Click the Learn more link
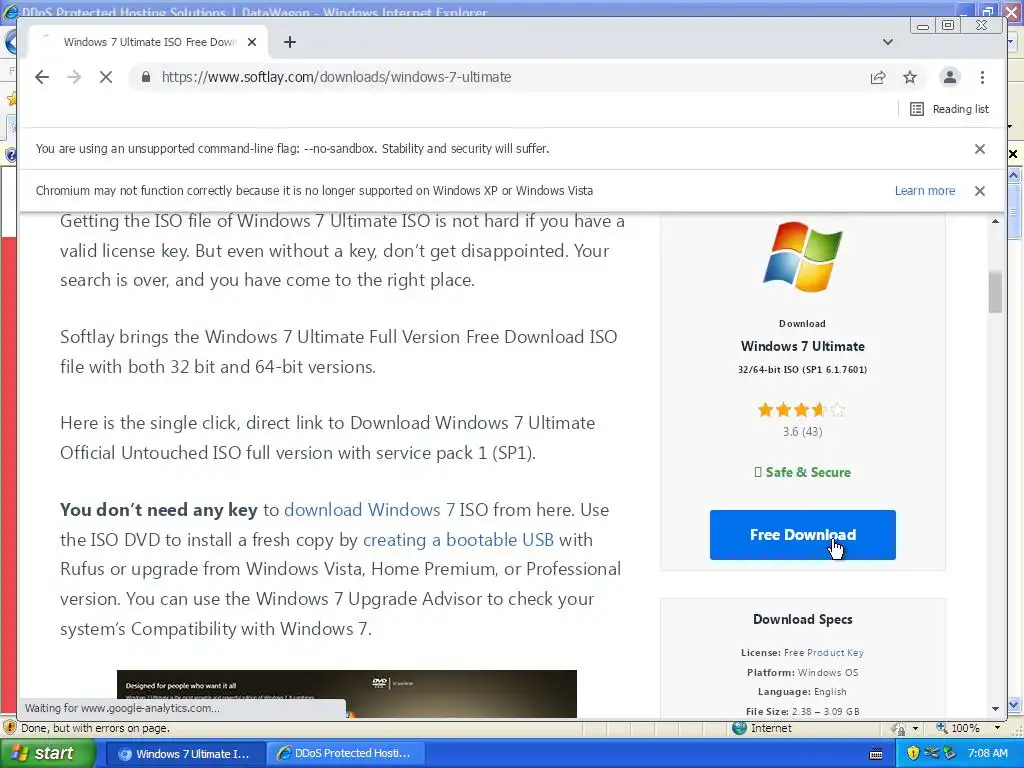 925,191
